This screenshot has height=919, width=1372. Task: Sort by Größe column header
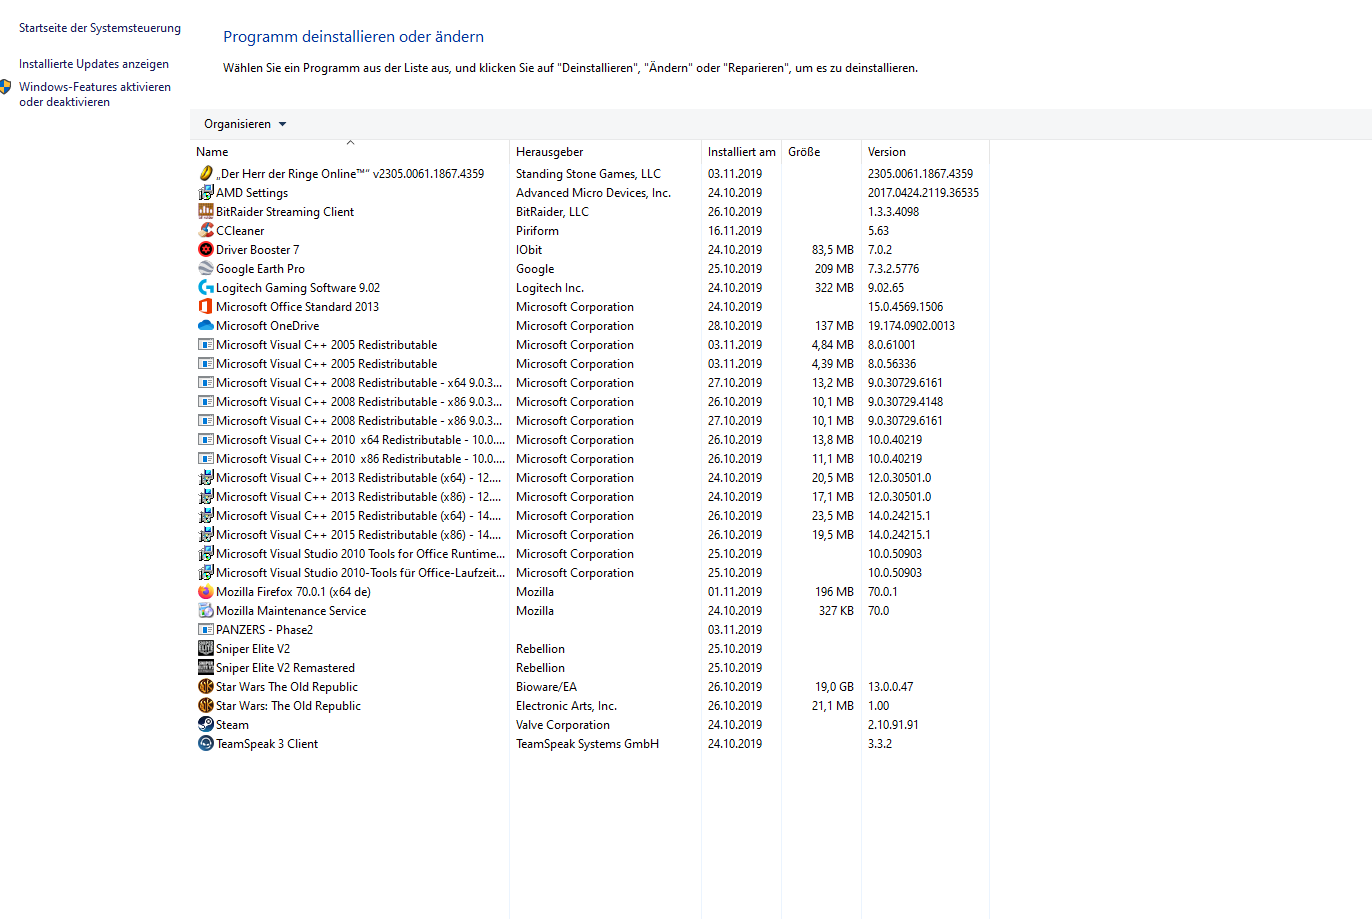[821, 152]
